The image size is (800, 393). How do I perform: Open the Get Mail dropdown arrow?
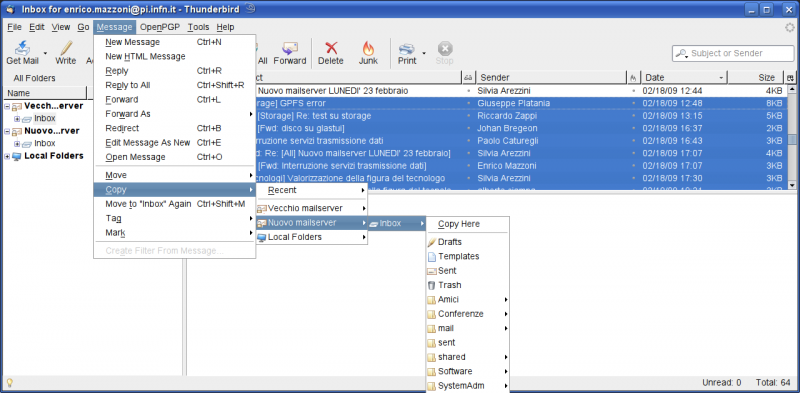(x=45, y=53)
